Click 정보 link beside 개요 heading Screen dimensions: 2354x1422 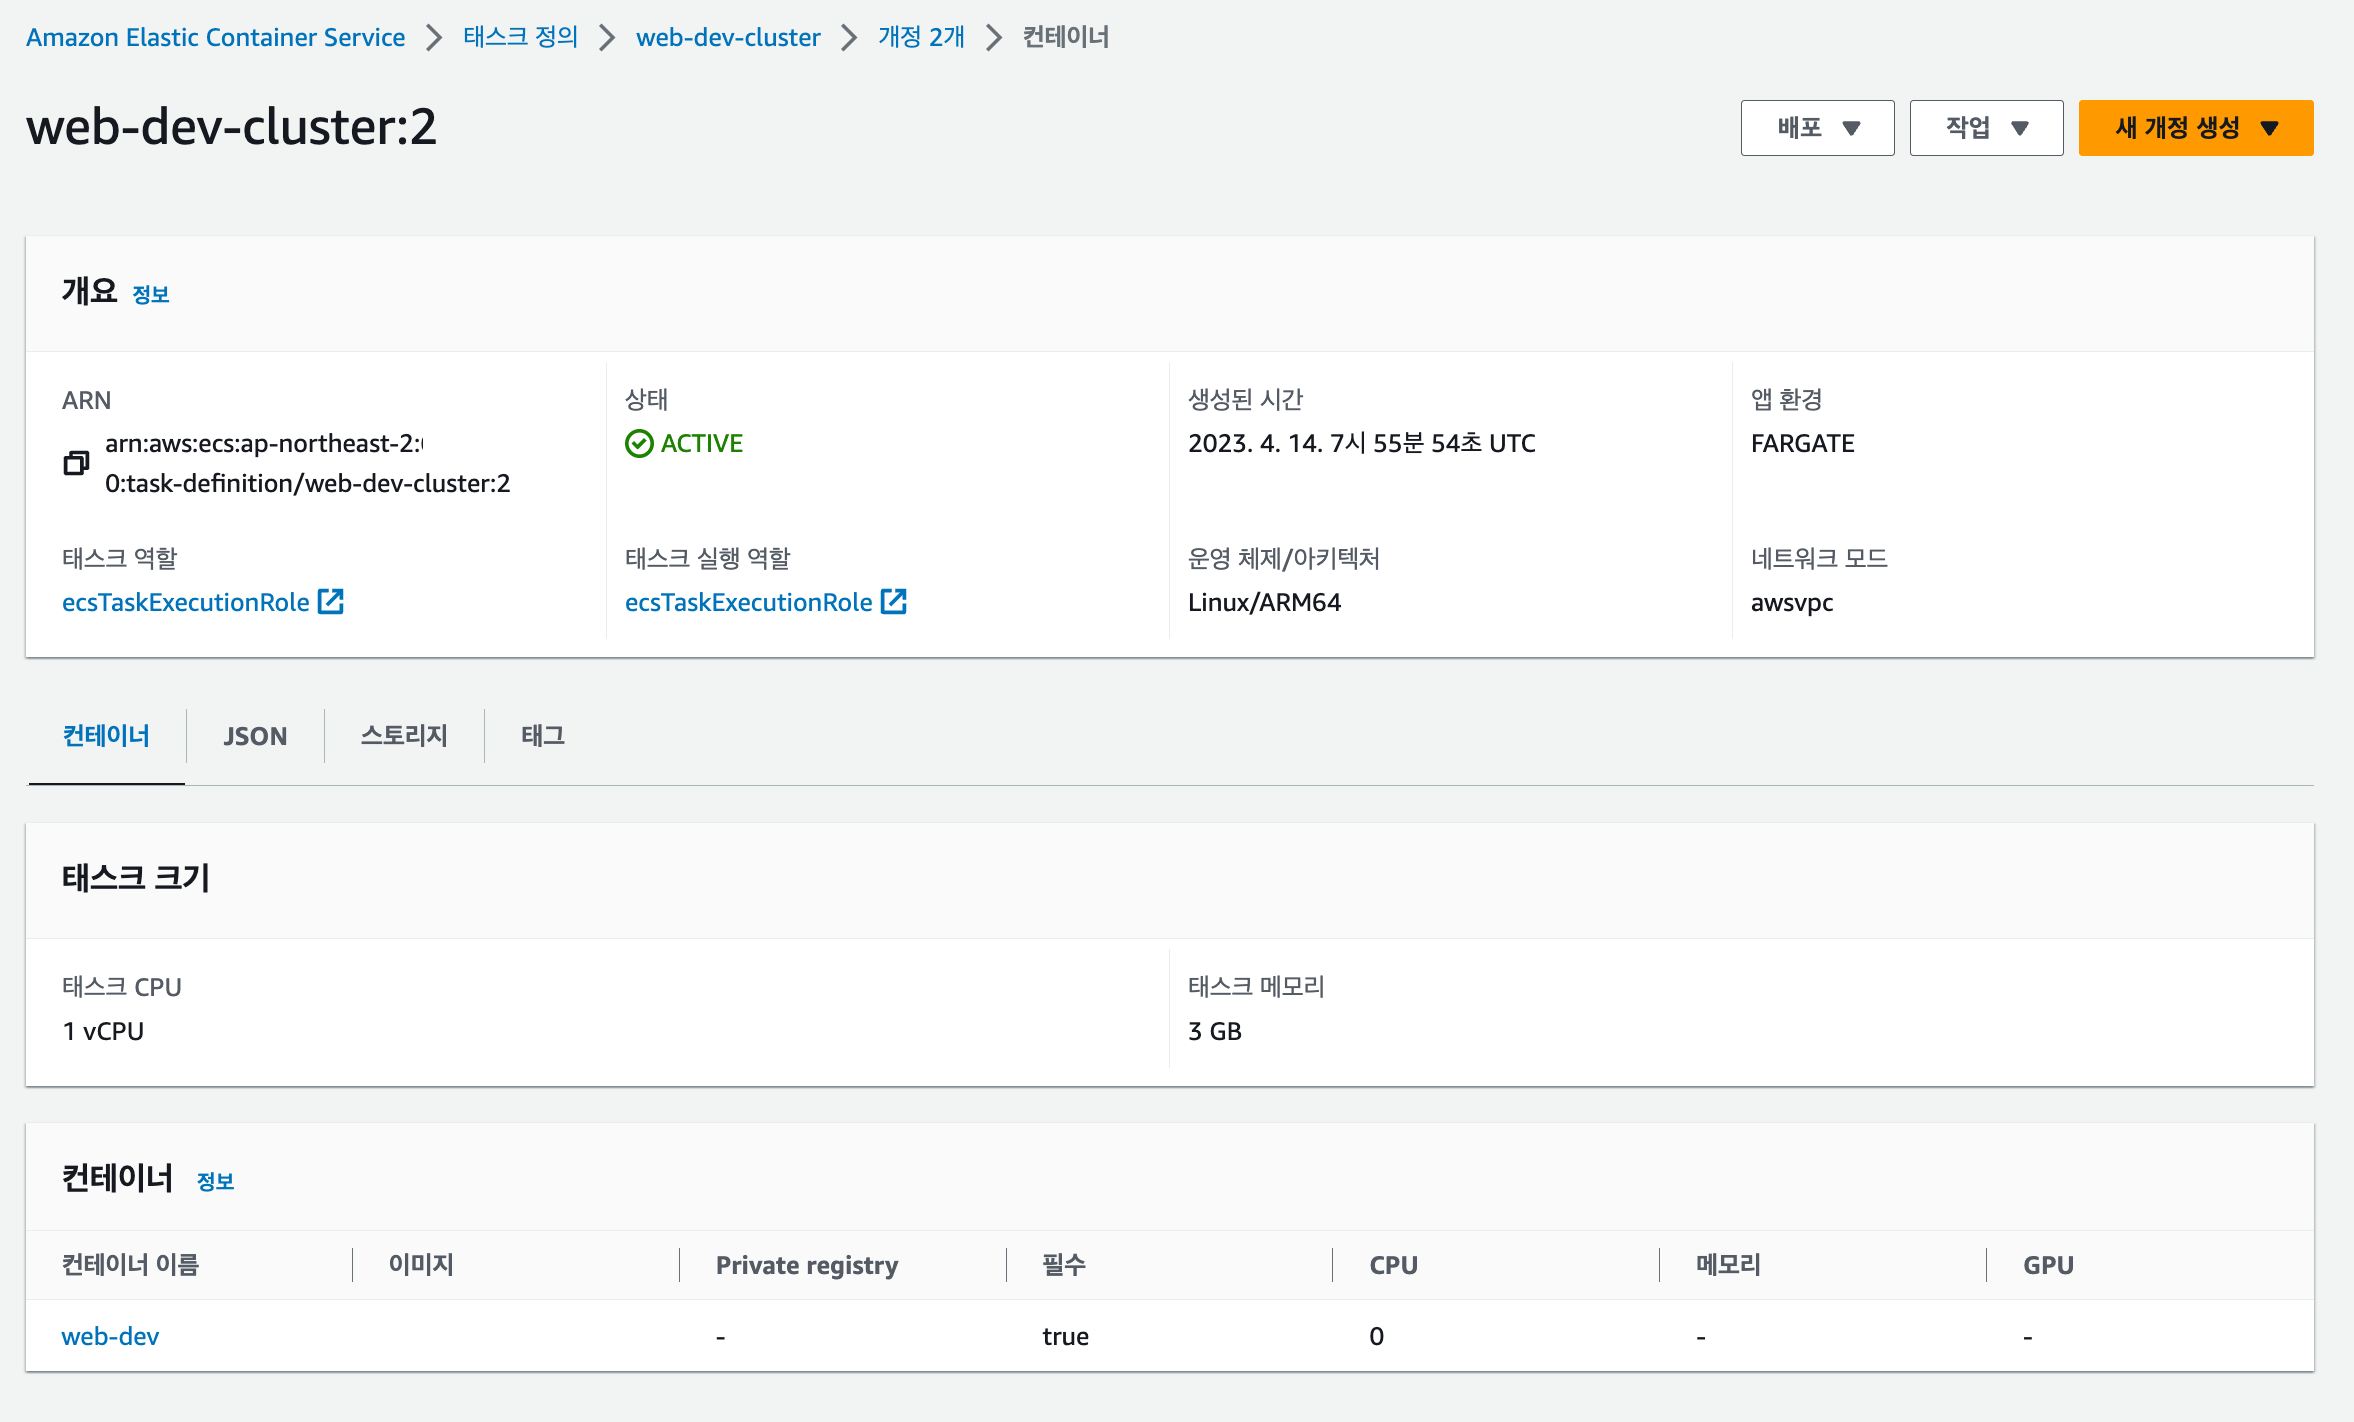pyautogui.click(x=151, y=295)
